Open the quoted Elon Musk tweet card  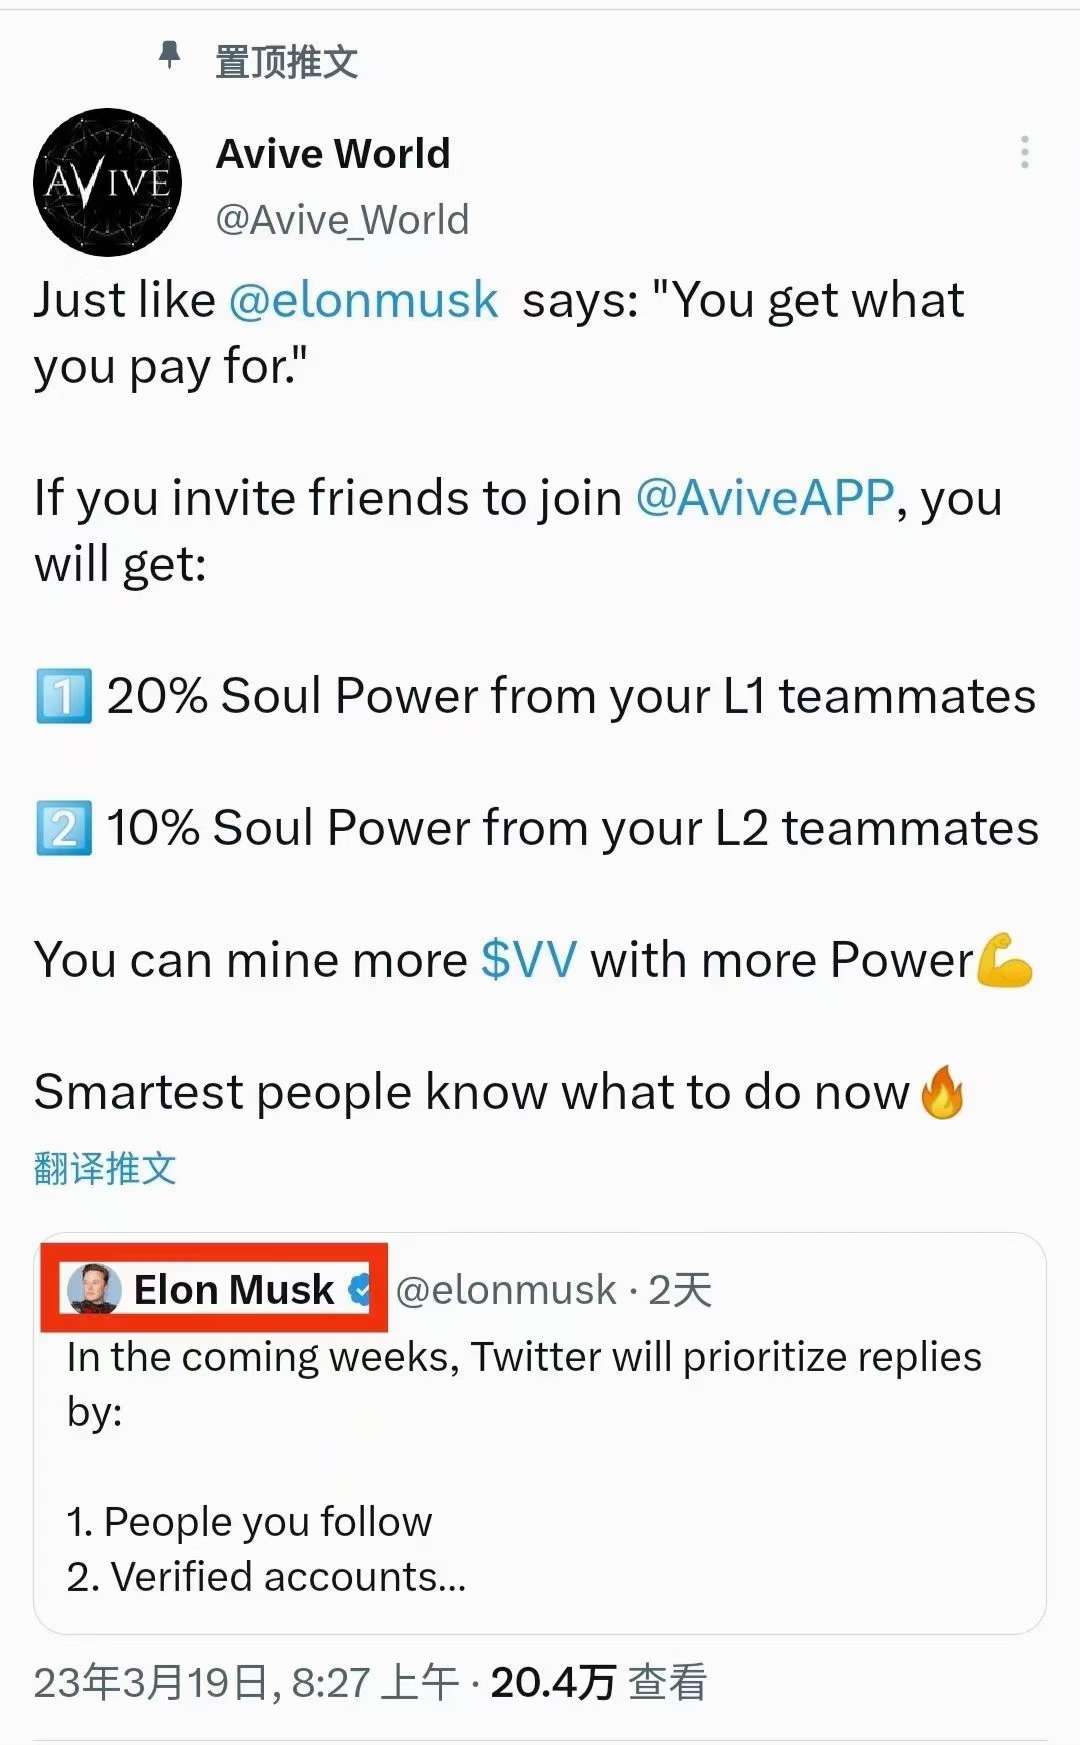click(540, 1433)
